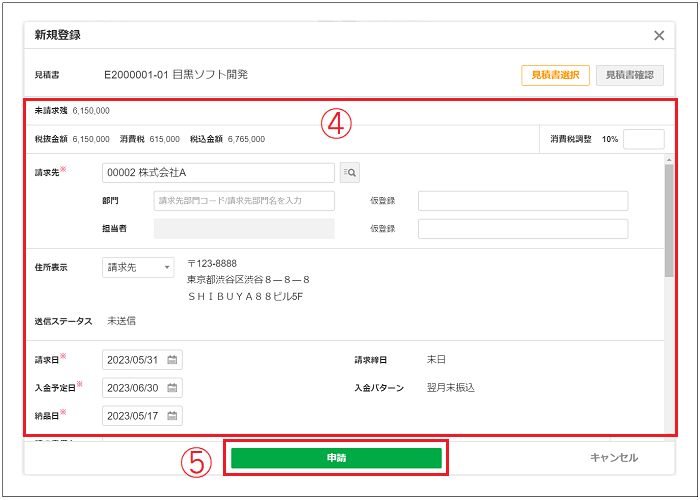Click the 納品日 date 2023/05/17
The height and width of the screenshot is (500, 700).
click(133, 416)
